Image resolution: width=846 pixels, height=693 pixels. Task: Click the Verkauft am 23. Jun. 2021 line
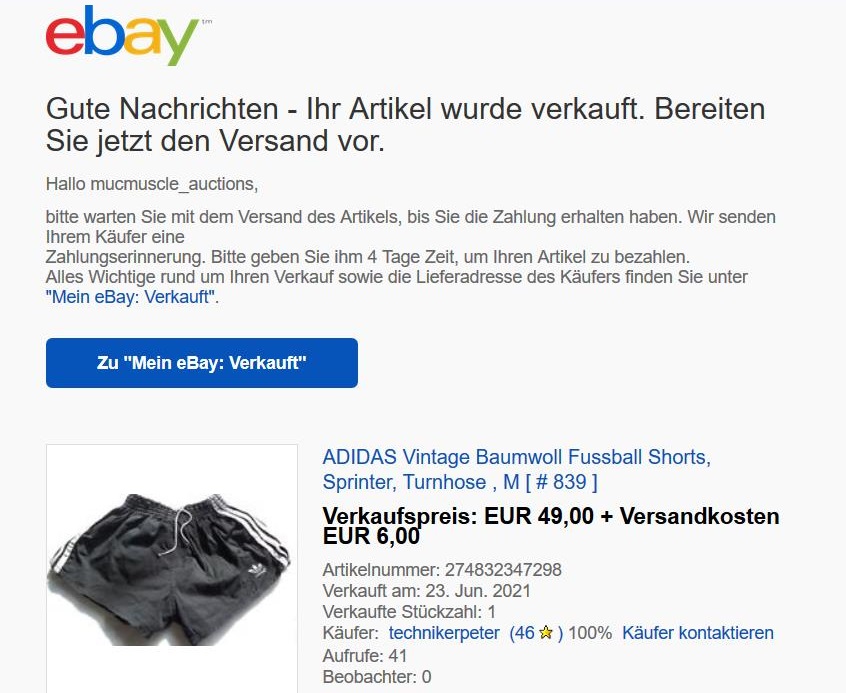coord(426,591)
